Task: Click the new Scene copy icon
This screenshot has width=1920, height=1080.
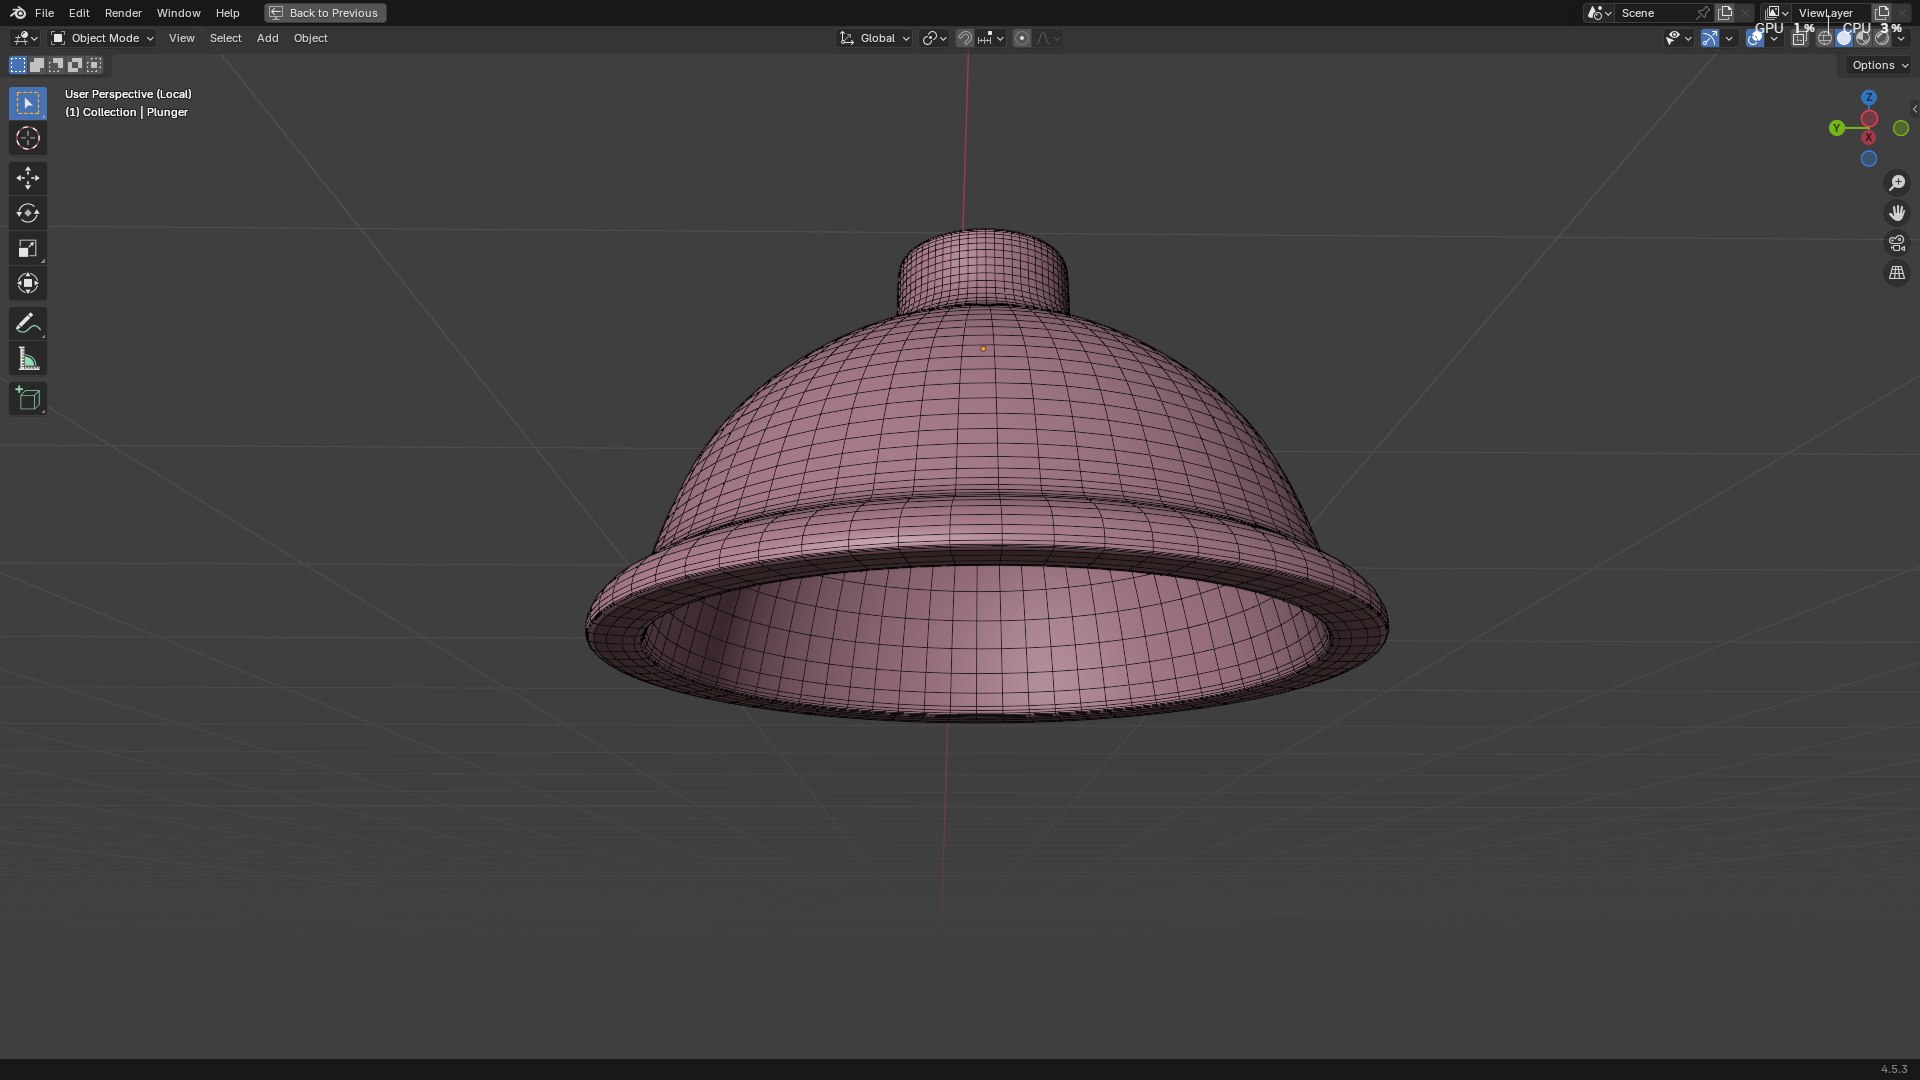Action: point(1724,13)
